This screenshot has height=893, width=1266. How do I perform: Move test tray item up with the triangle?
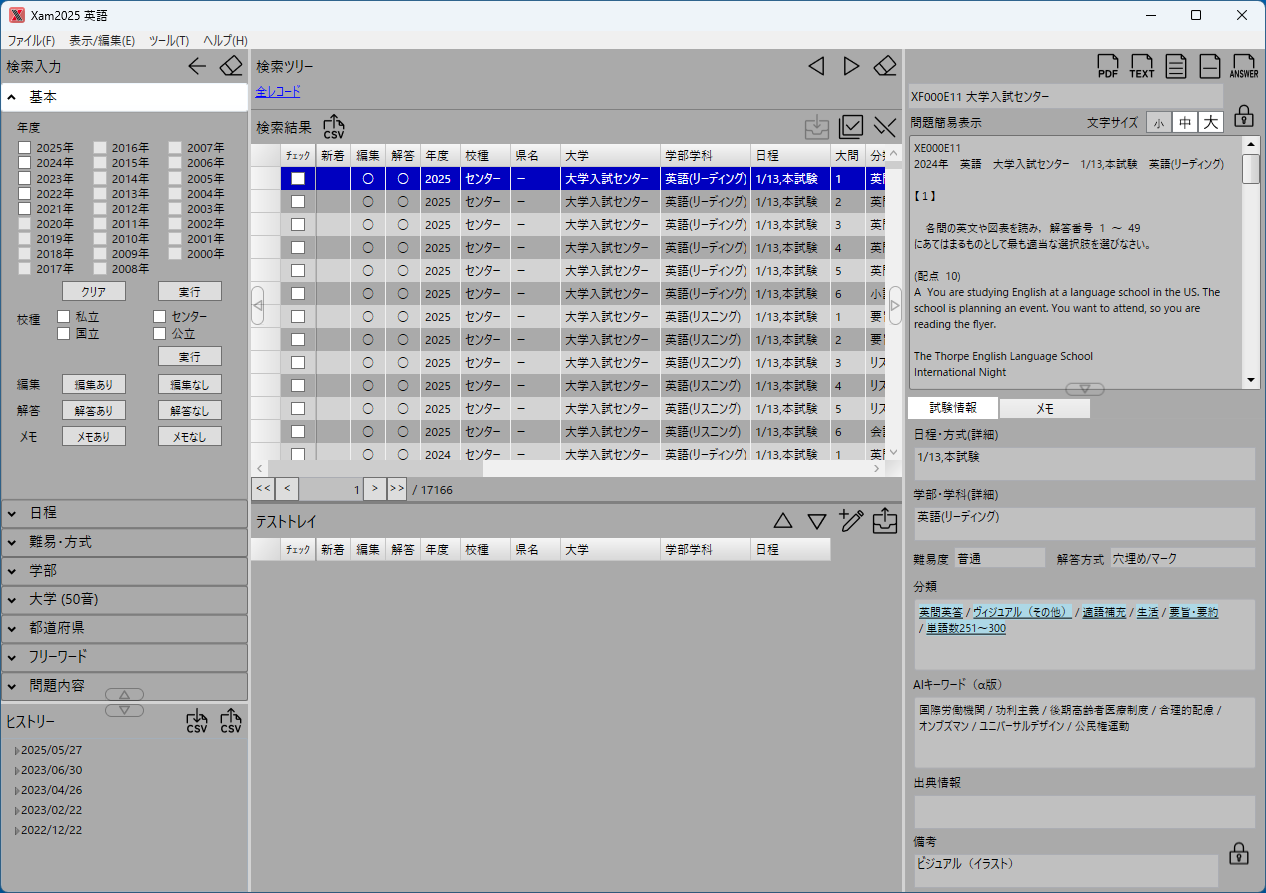tap(783, 521)
